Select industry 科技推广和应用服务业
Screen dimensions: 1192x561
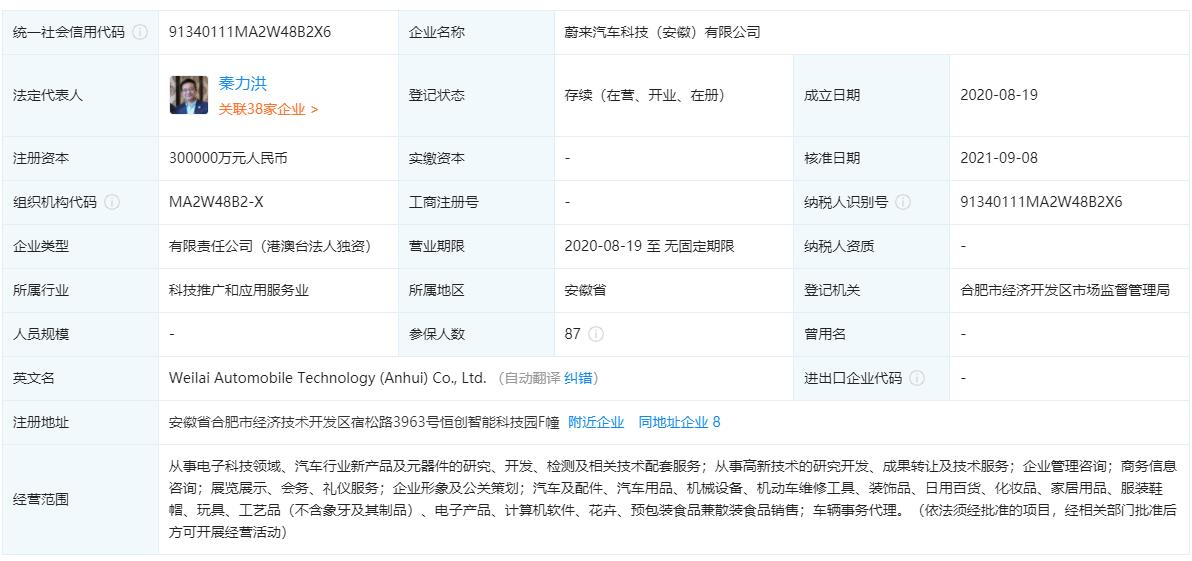(x=239, y=290)
